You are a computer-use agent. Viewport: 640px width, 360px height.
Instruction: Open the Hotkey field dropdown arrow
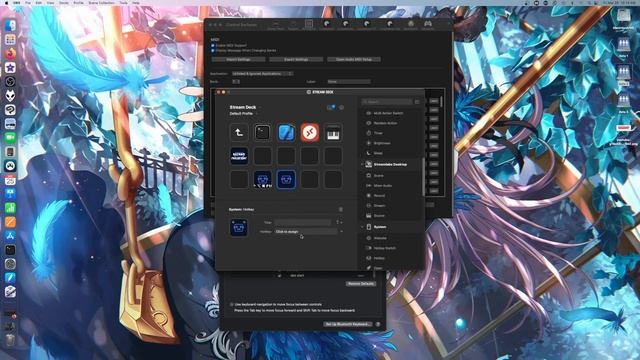tap(341, 231)
